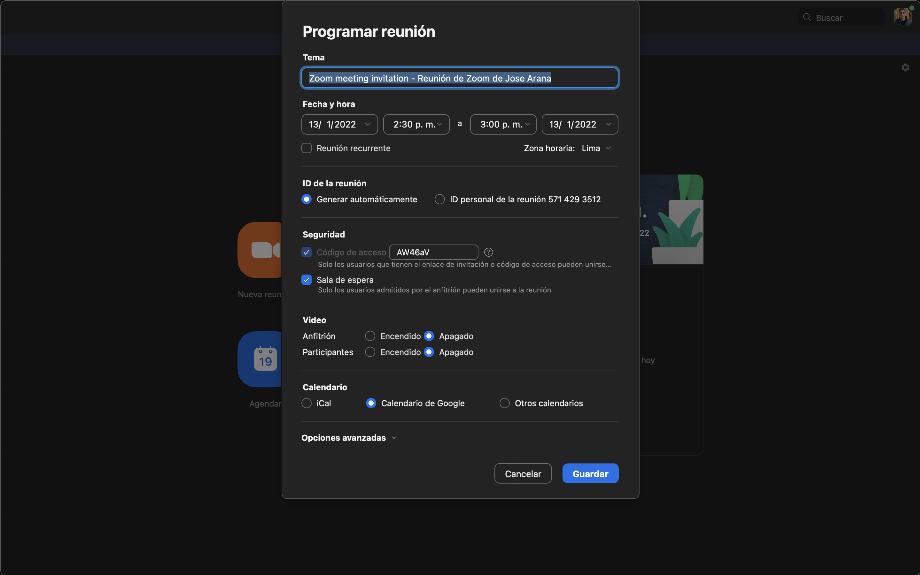Image resolution: width=920 pixels, height=575 pixels.
Task: Set Anfitrión video to Encendido
Action: (370, 336)
